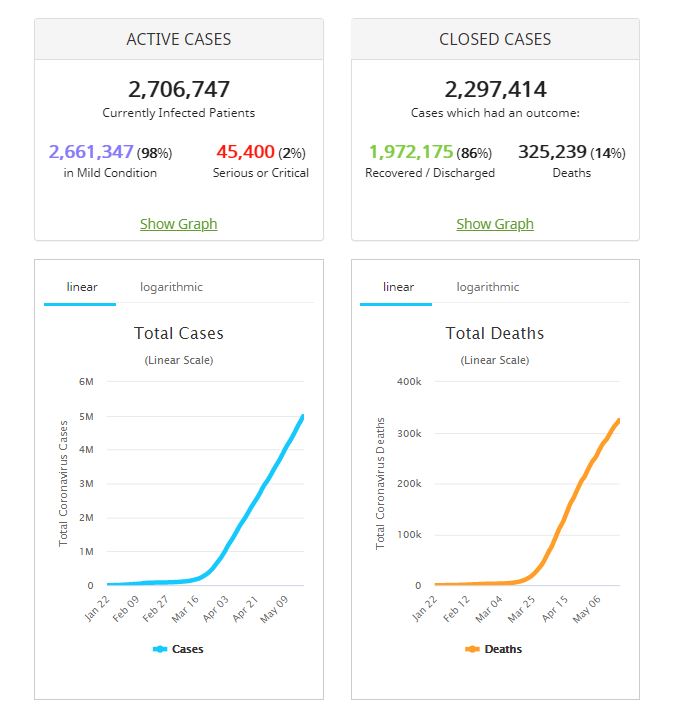Click the red 45,400 serious or critical figure
Image resolution: width=674 pixels, height=727 pixels.
click(x=245, y=152)
